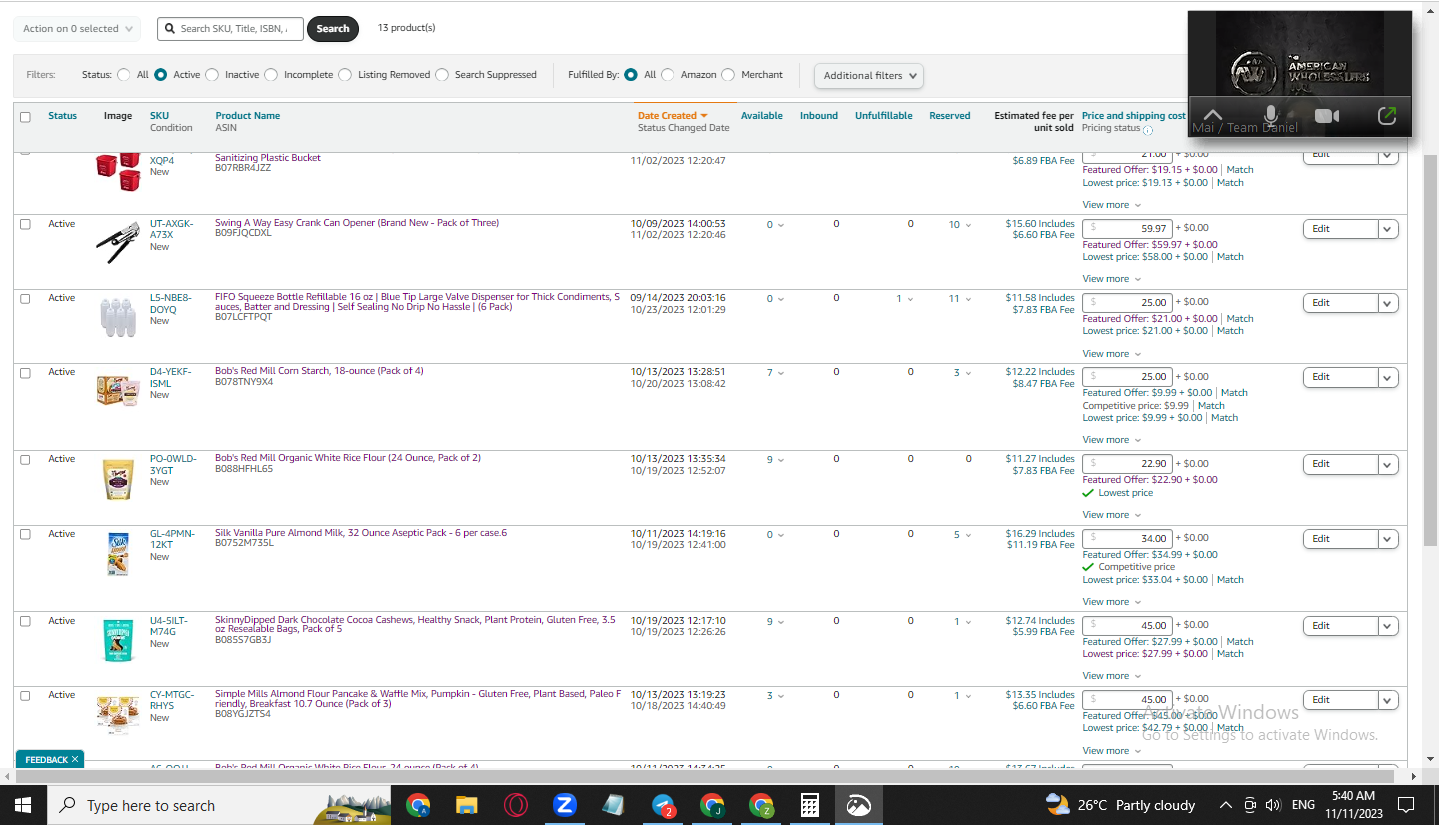The height and width of the screenshot is (825, 1439).
Task: Match the Lowest price $58.00 for Can Opener
Action: coord(1230,257)
